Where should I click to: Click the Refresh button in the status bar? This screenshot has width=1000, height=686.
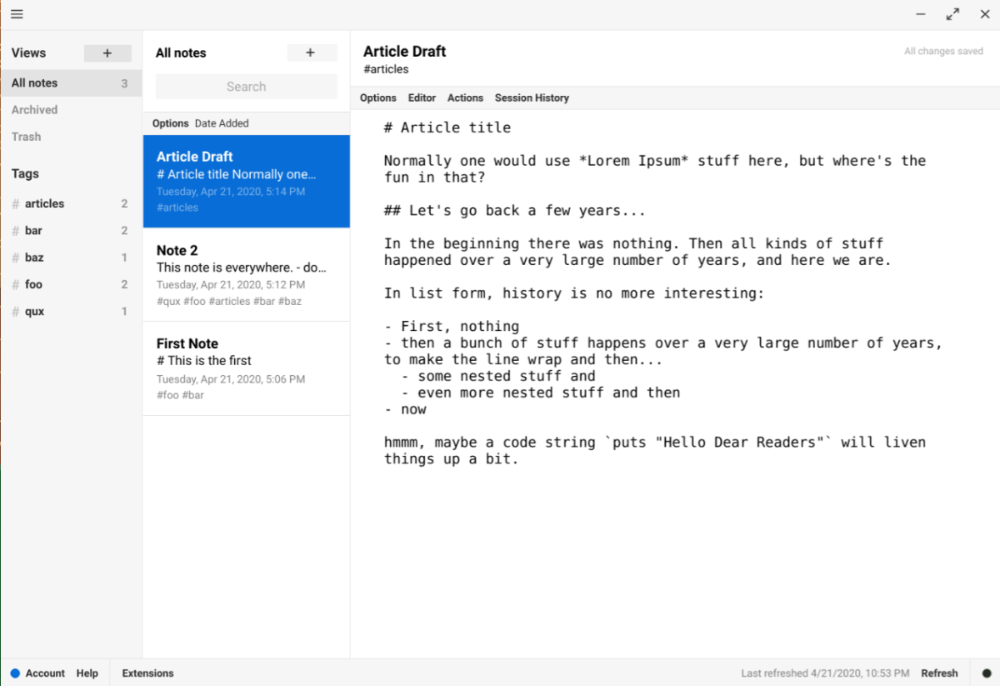(939, 673)
